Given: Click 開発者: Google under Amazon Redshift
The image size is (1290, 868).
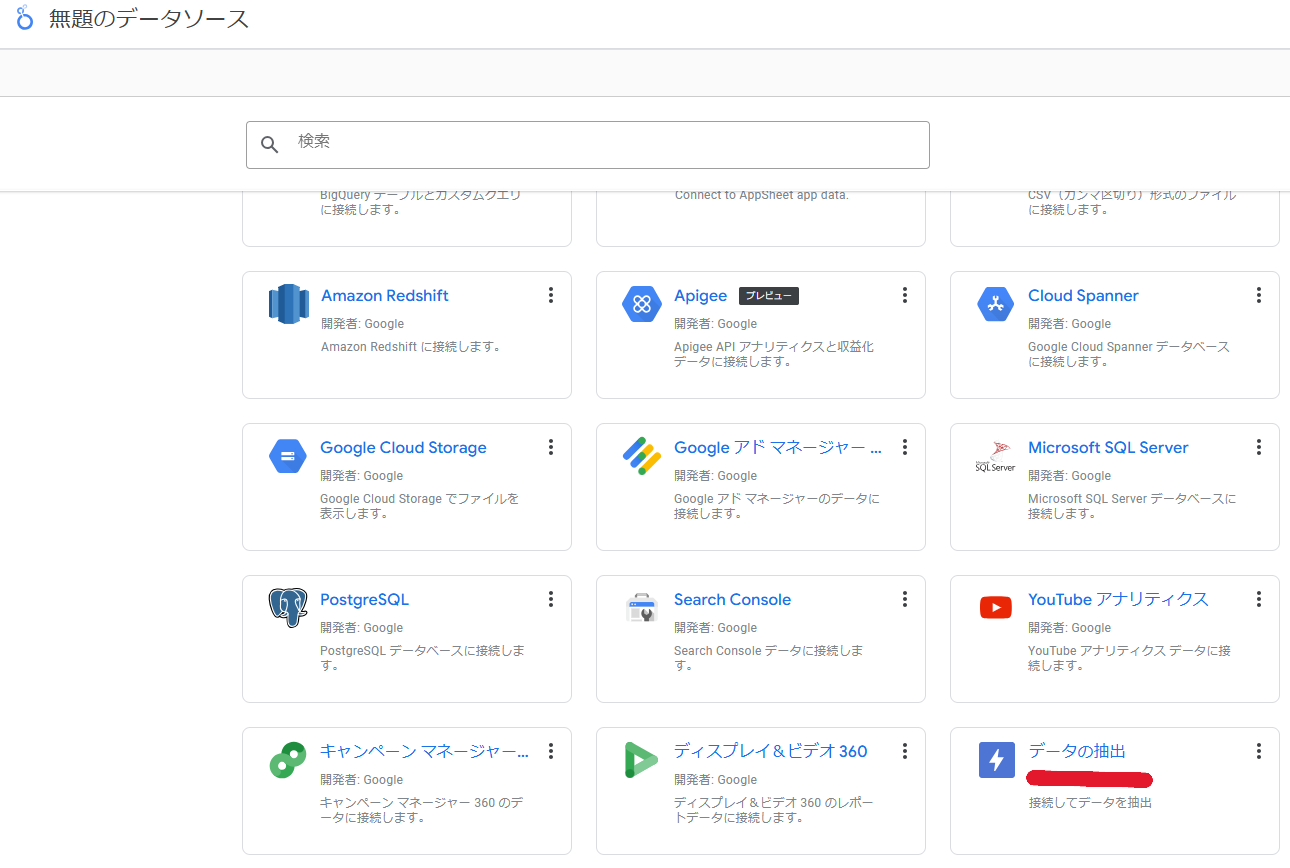Looking at the screenshot, I should 362,324.
